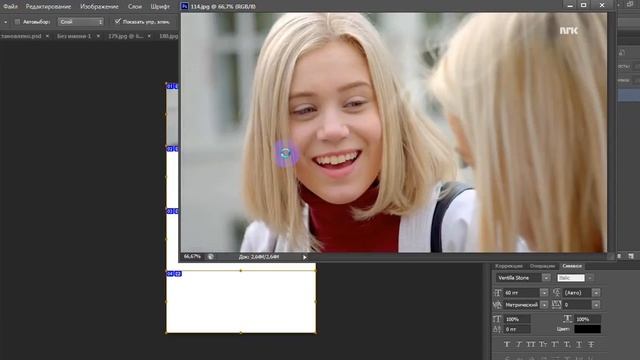Click the tracking icon

click(x=557, y=304)
